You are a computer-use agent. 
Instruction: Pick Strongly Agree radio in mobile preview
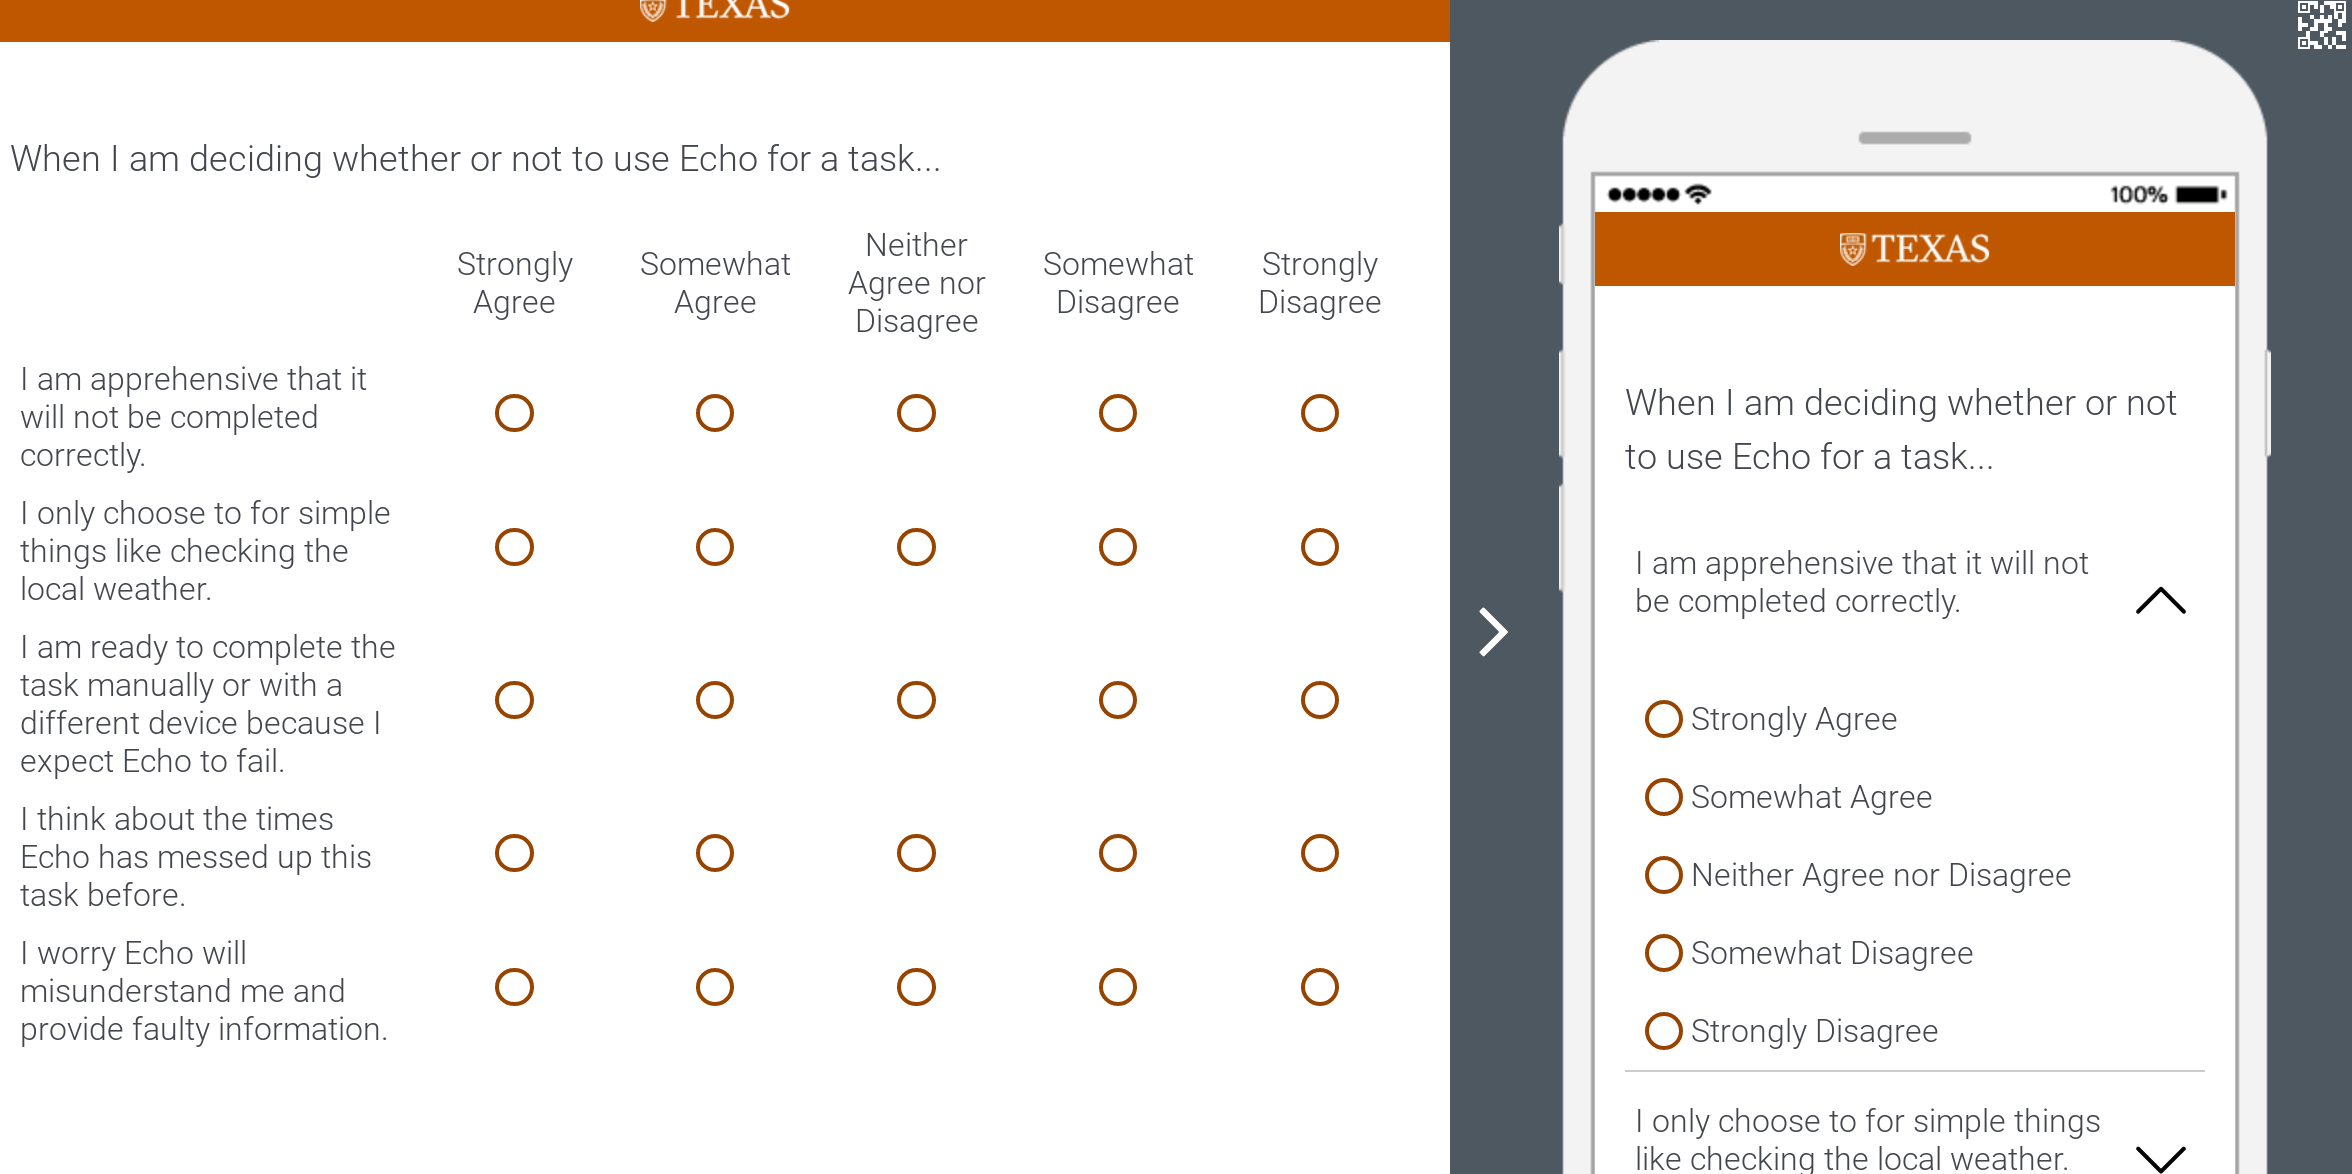click(1664, 719)
